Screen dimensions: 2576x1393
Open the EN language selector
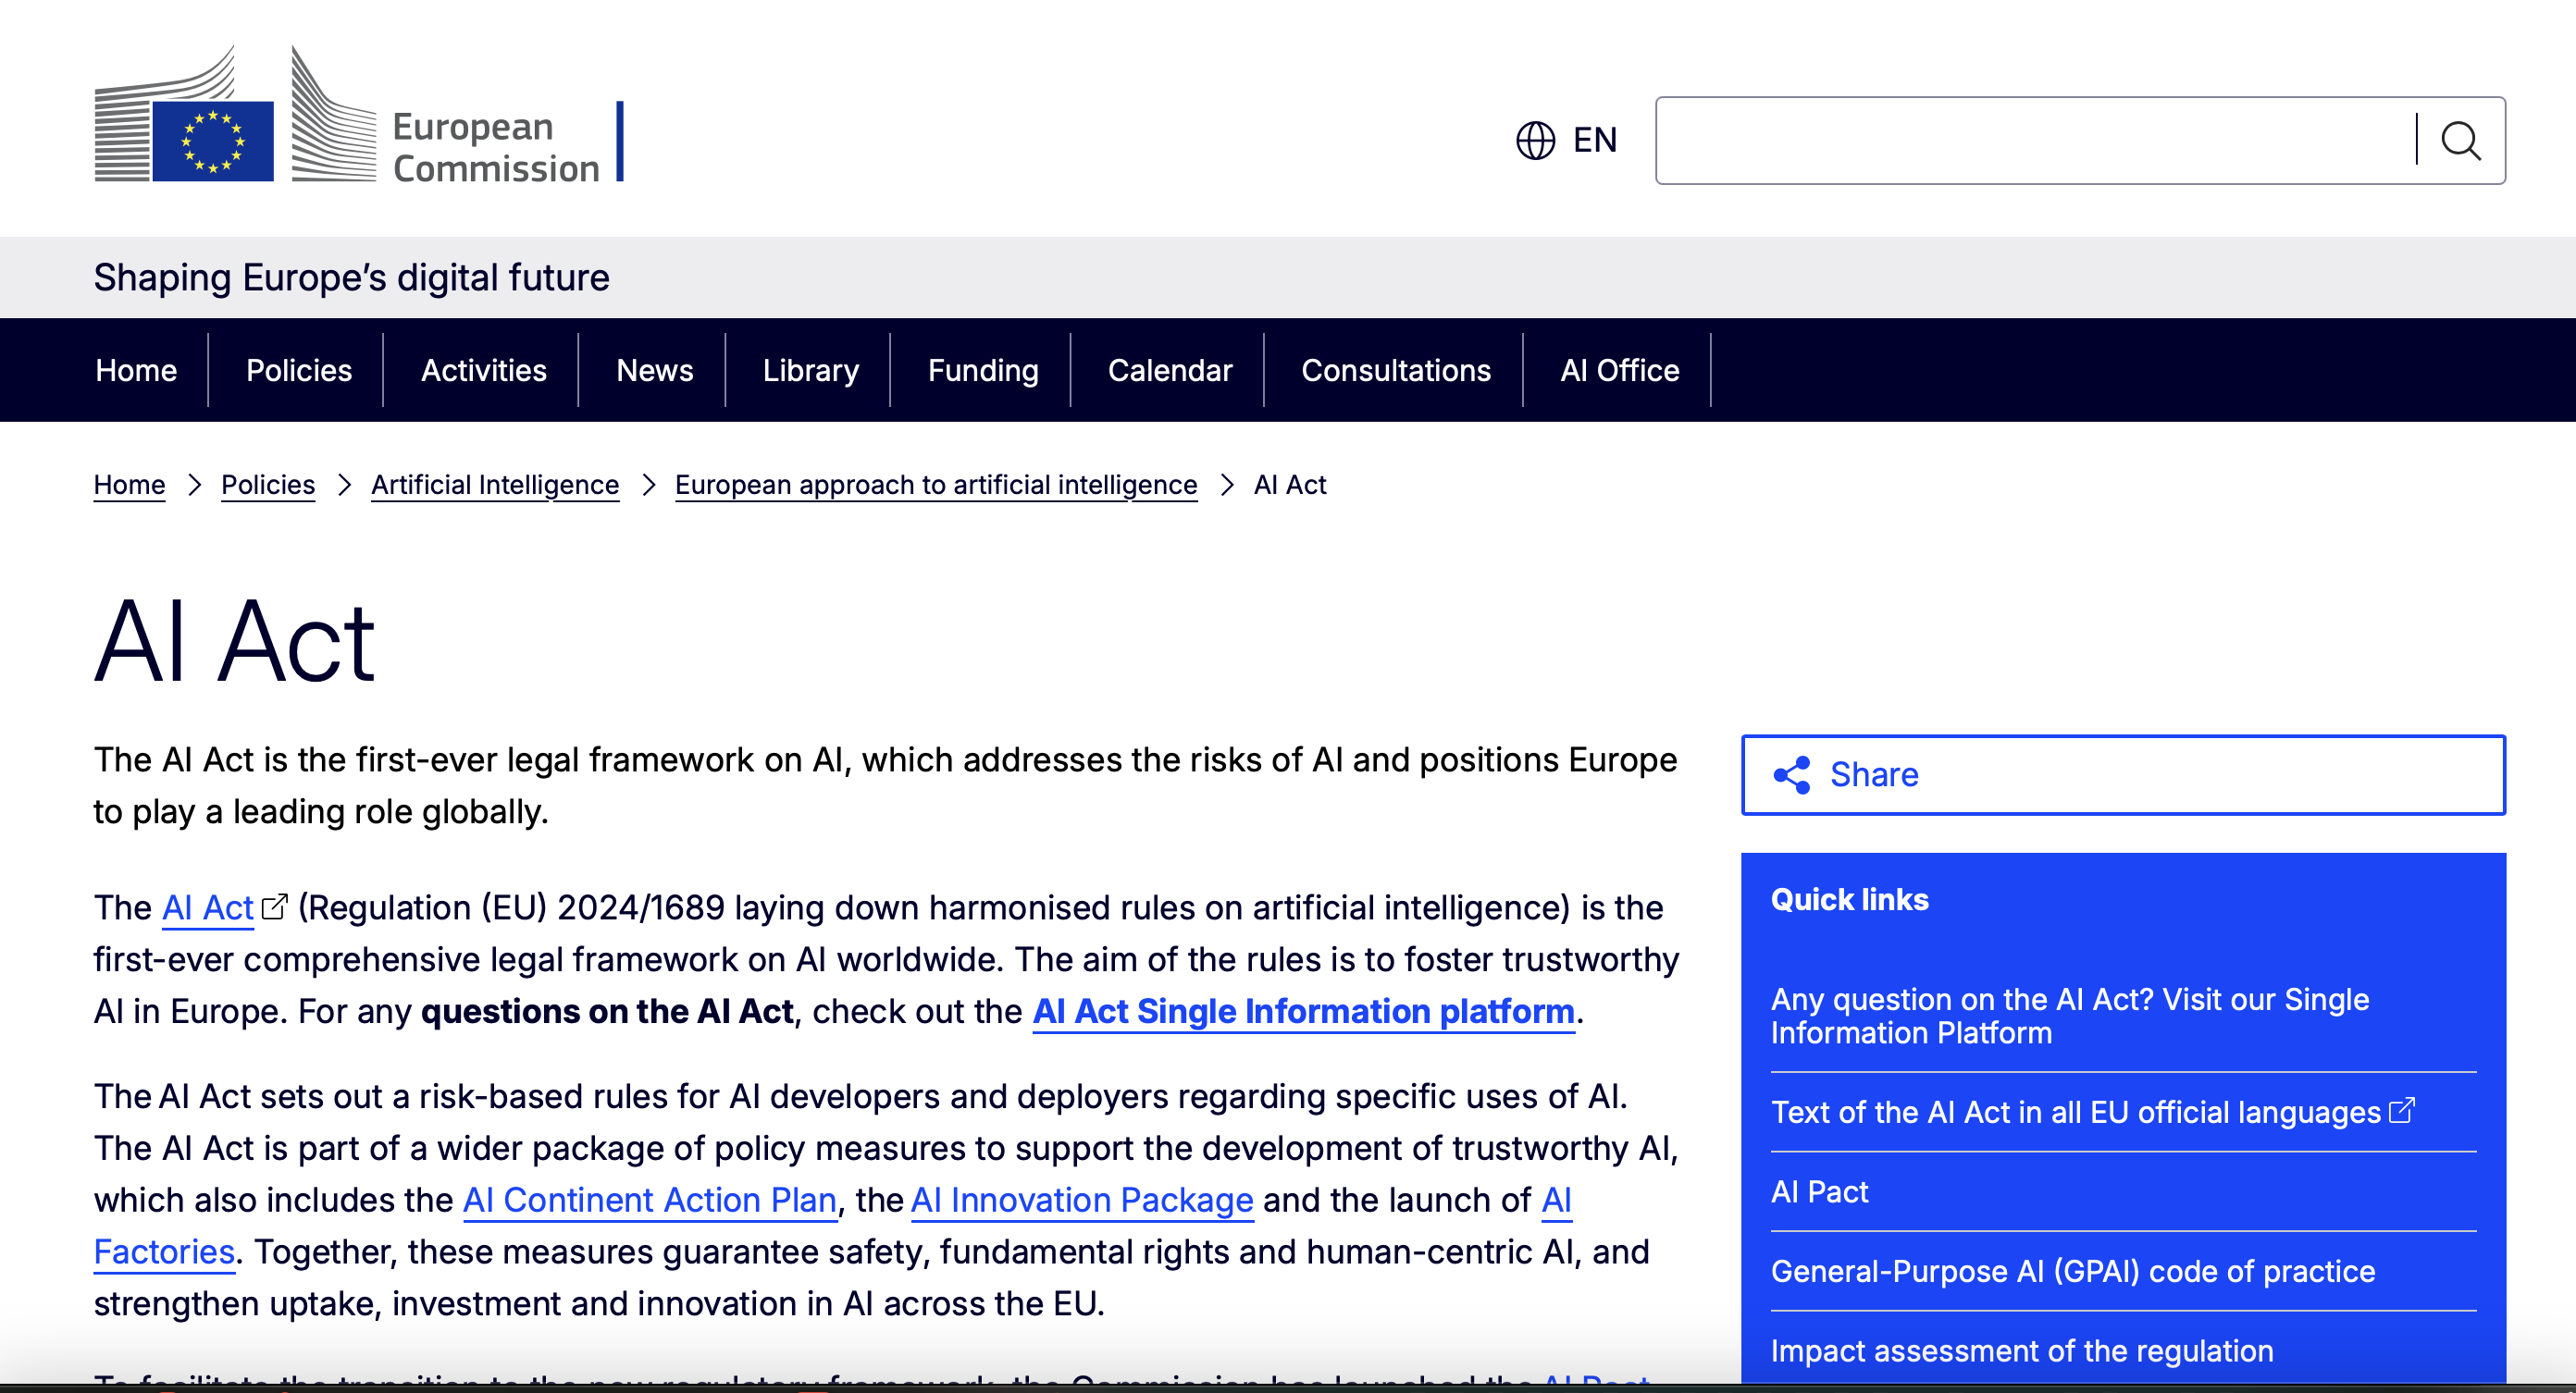[1566, 141]
